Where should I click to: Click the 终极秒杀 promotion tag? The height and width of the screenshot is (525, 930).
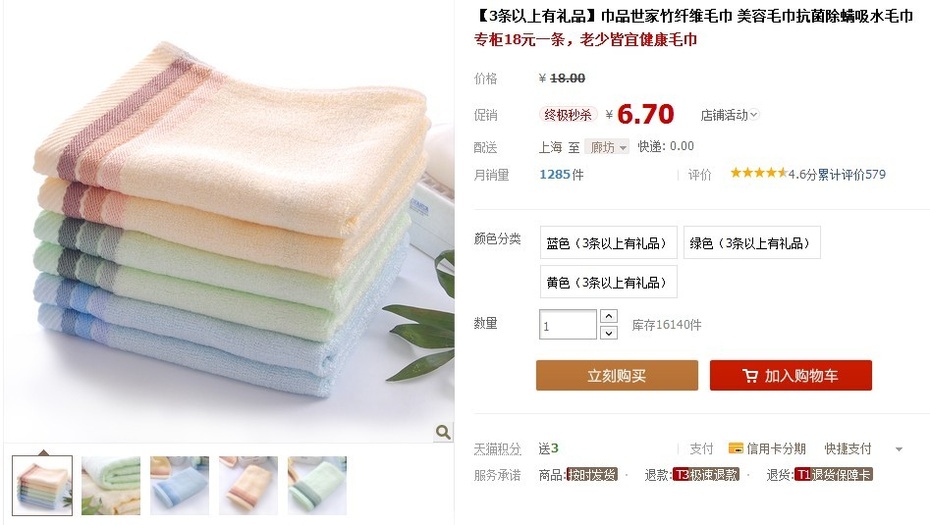(x=568, y=114)
